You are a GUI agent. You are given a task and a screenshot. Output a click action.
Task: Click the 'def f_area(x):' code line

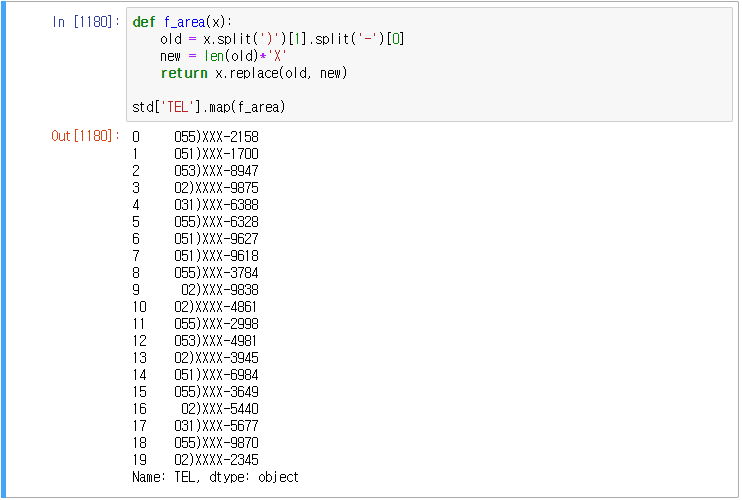coord(182,22)
